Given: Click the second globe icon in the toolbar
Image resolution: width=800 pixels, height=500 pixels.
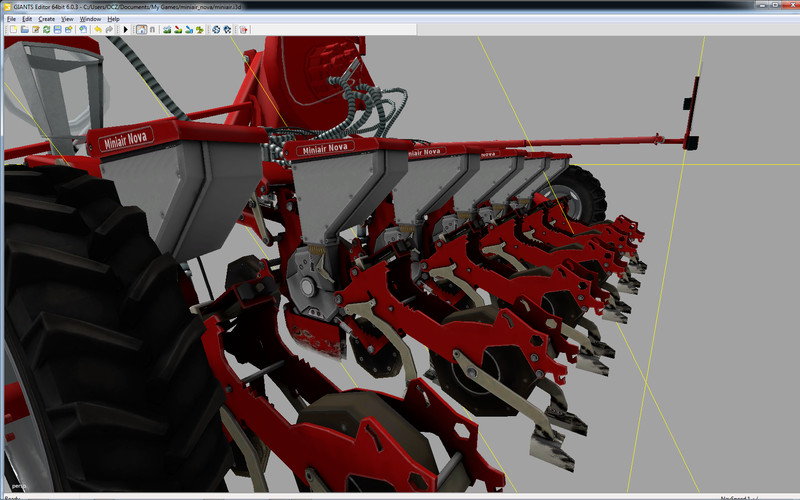Looking at the screenshot, I should click(227, 30).
